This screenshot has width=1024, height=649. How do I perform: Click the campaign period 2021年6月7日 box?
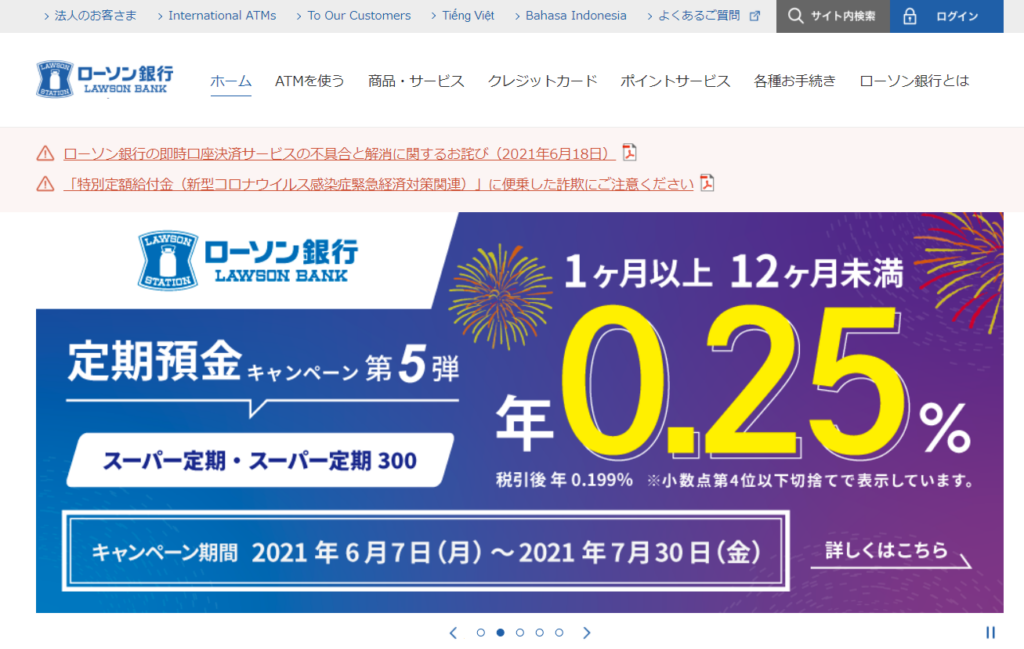click(x=426, y=552)
